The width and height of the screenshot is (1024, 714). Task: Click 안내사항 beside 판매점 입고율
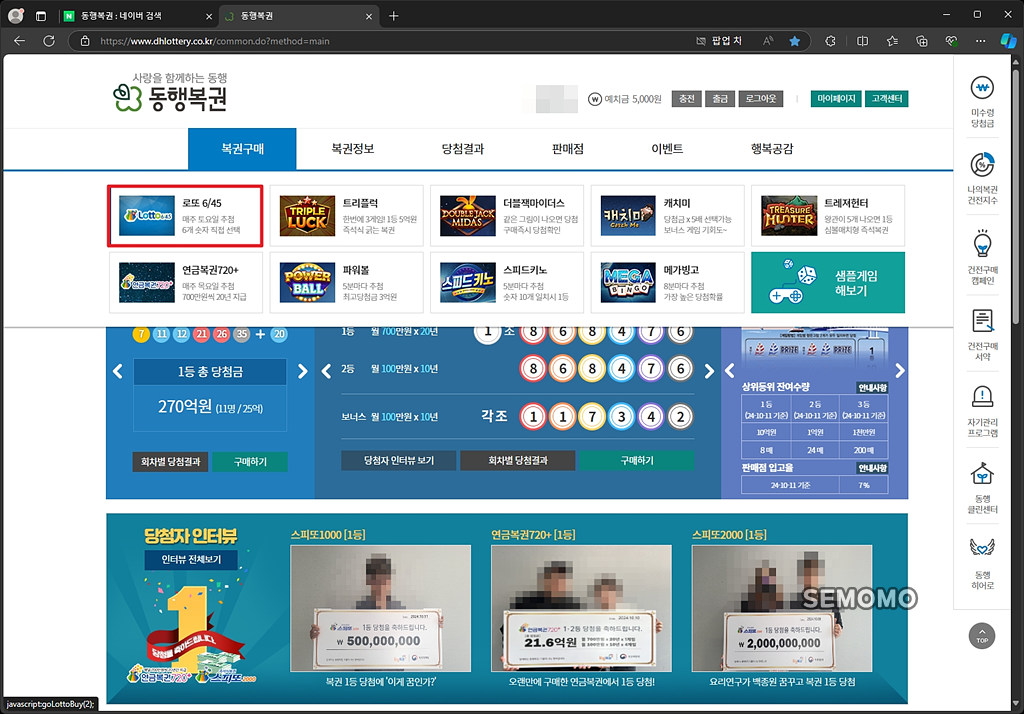[x=872, y=468]
